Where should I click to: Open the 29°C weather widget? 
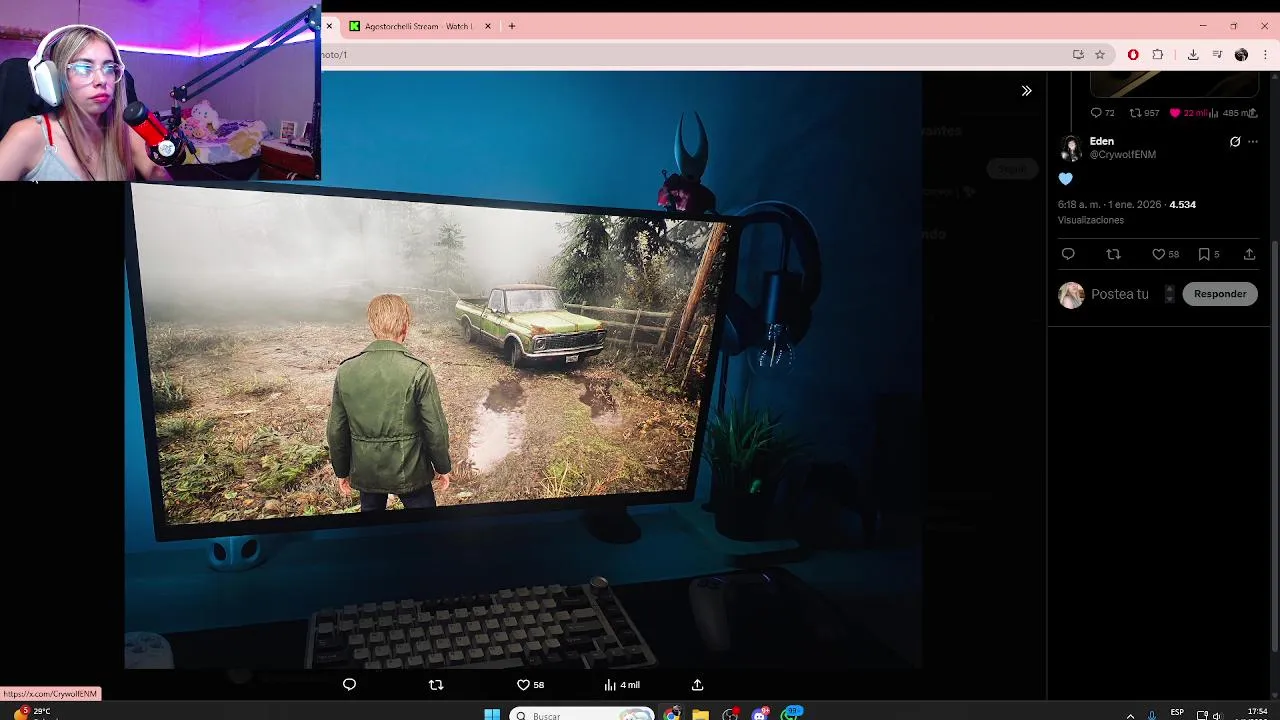(x=31, y=713)
